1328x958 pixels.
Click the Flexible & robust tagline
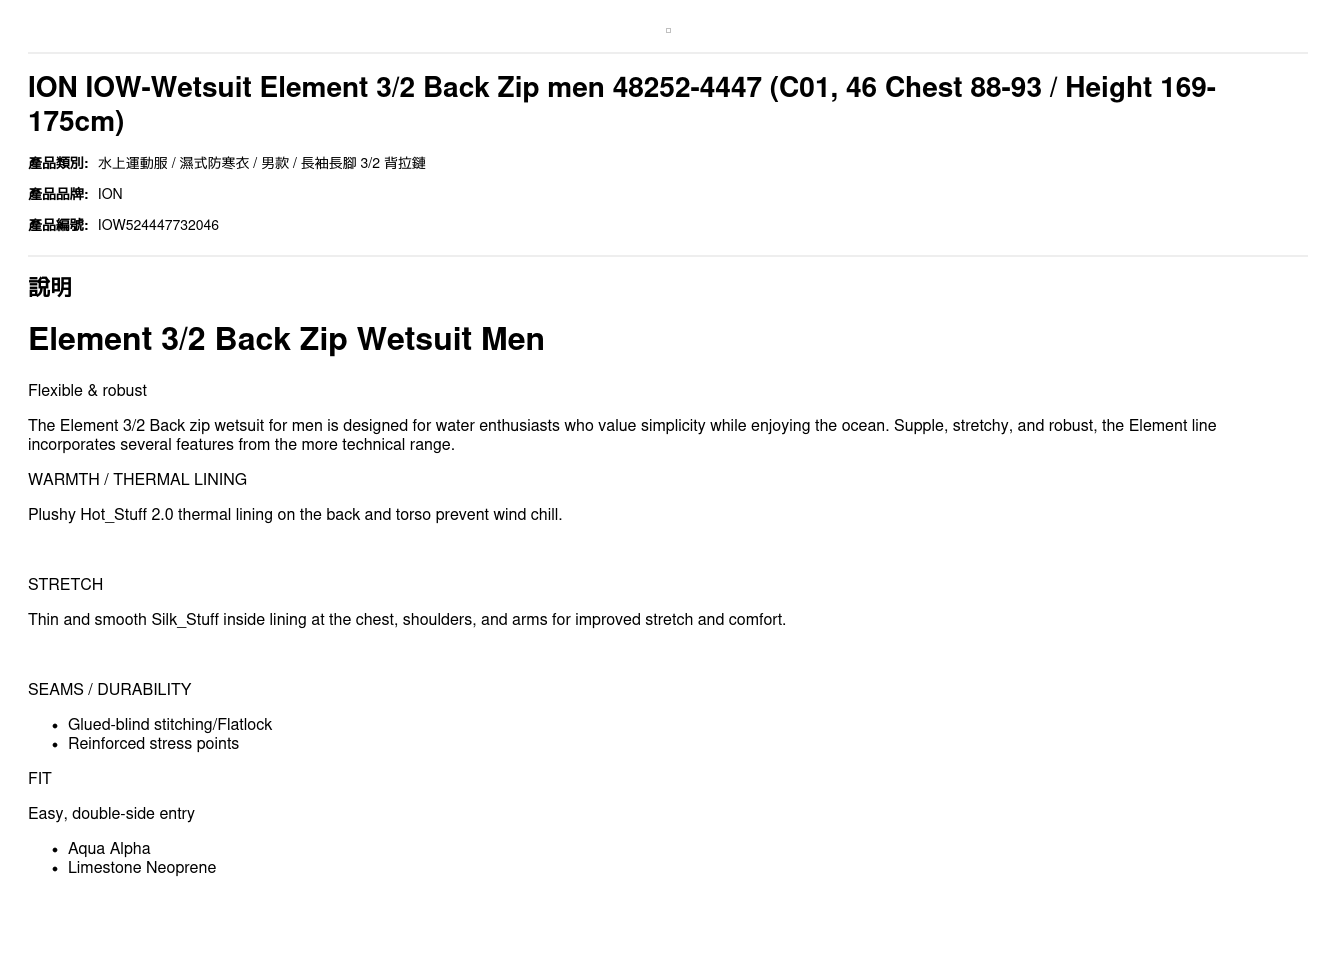point(87,391)
